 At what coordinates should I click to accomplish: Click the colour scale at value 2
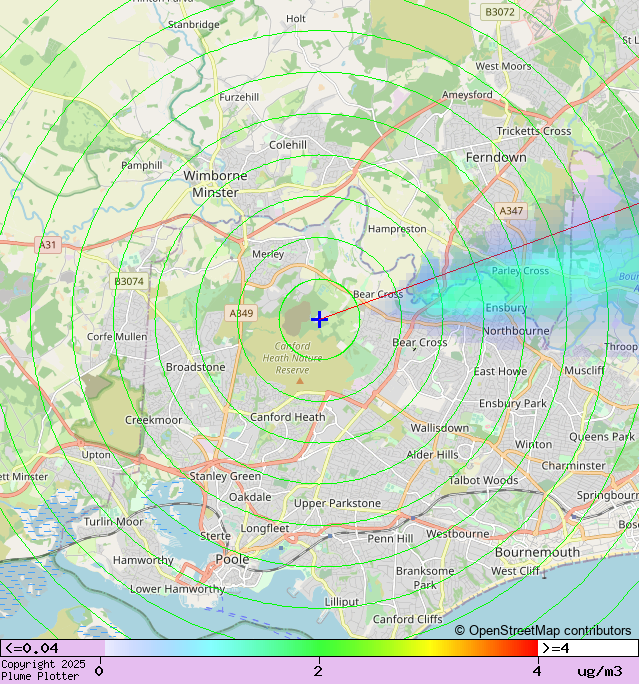tap(319, 648)
